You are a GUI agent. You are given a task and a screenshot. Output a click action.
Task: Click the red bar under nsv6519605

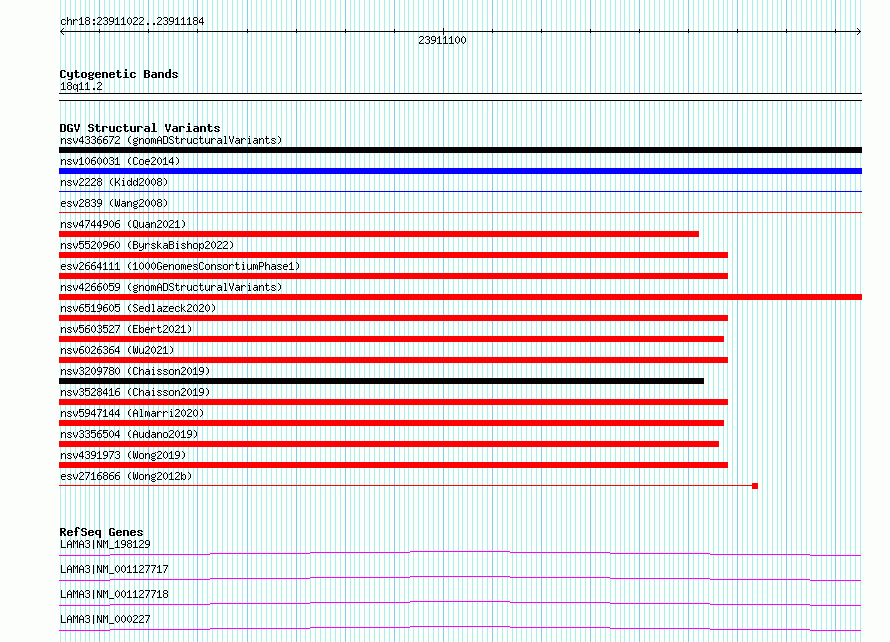pos(393,318)
